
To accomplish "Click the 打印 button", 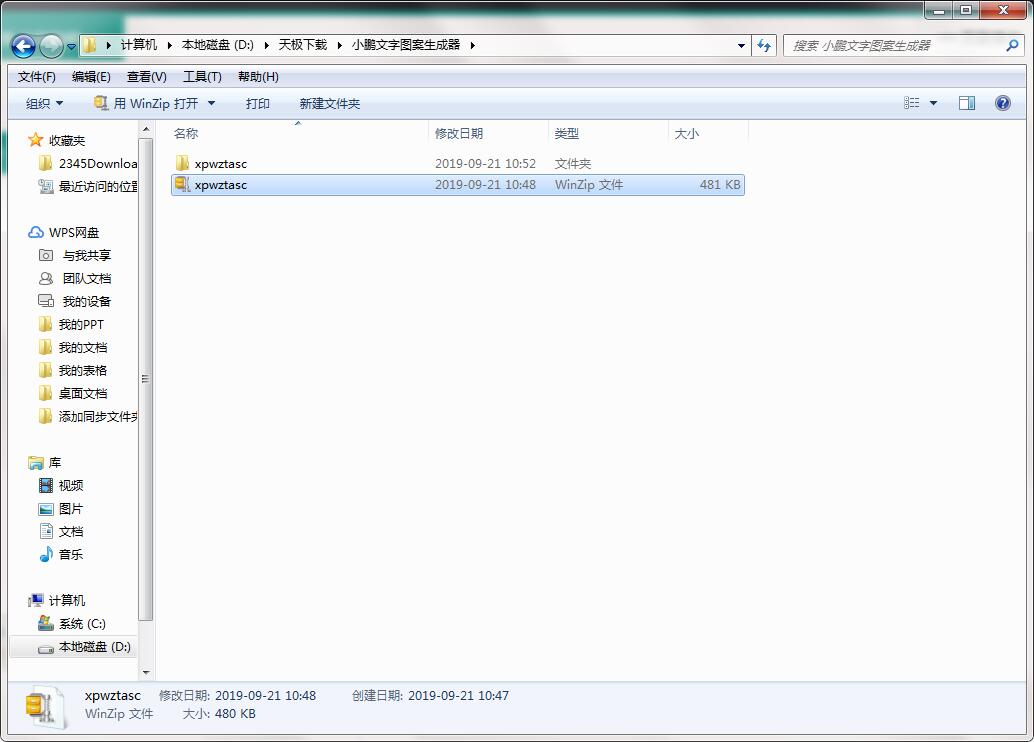I will (257, 102).
